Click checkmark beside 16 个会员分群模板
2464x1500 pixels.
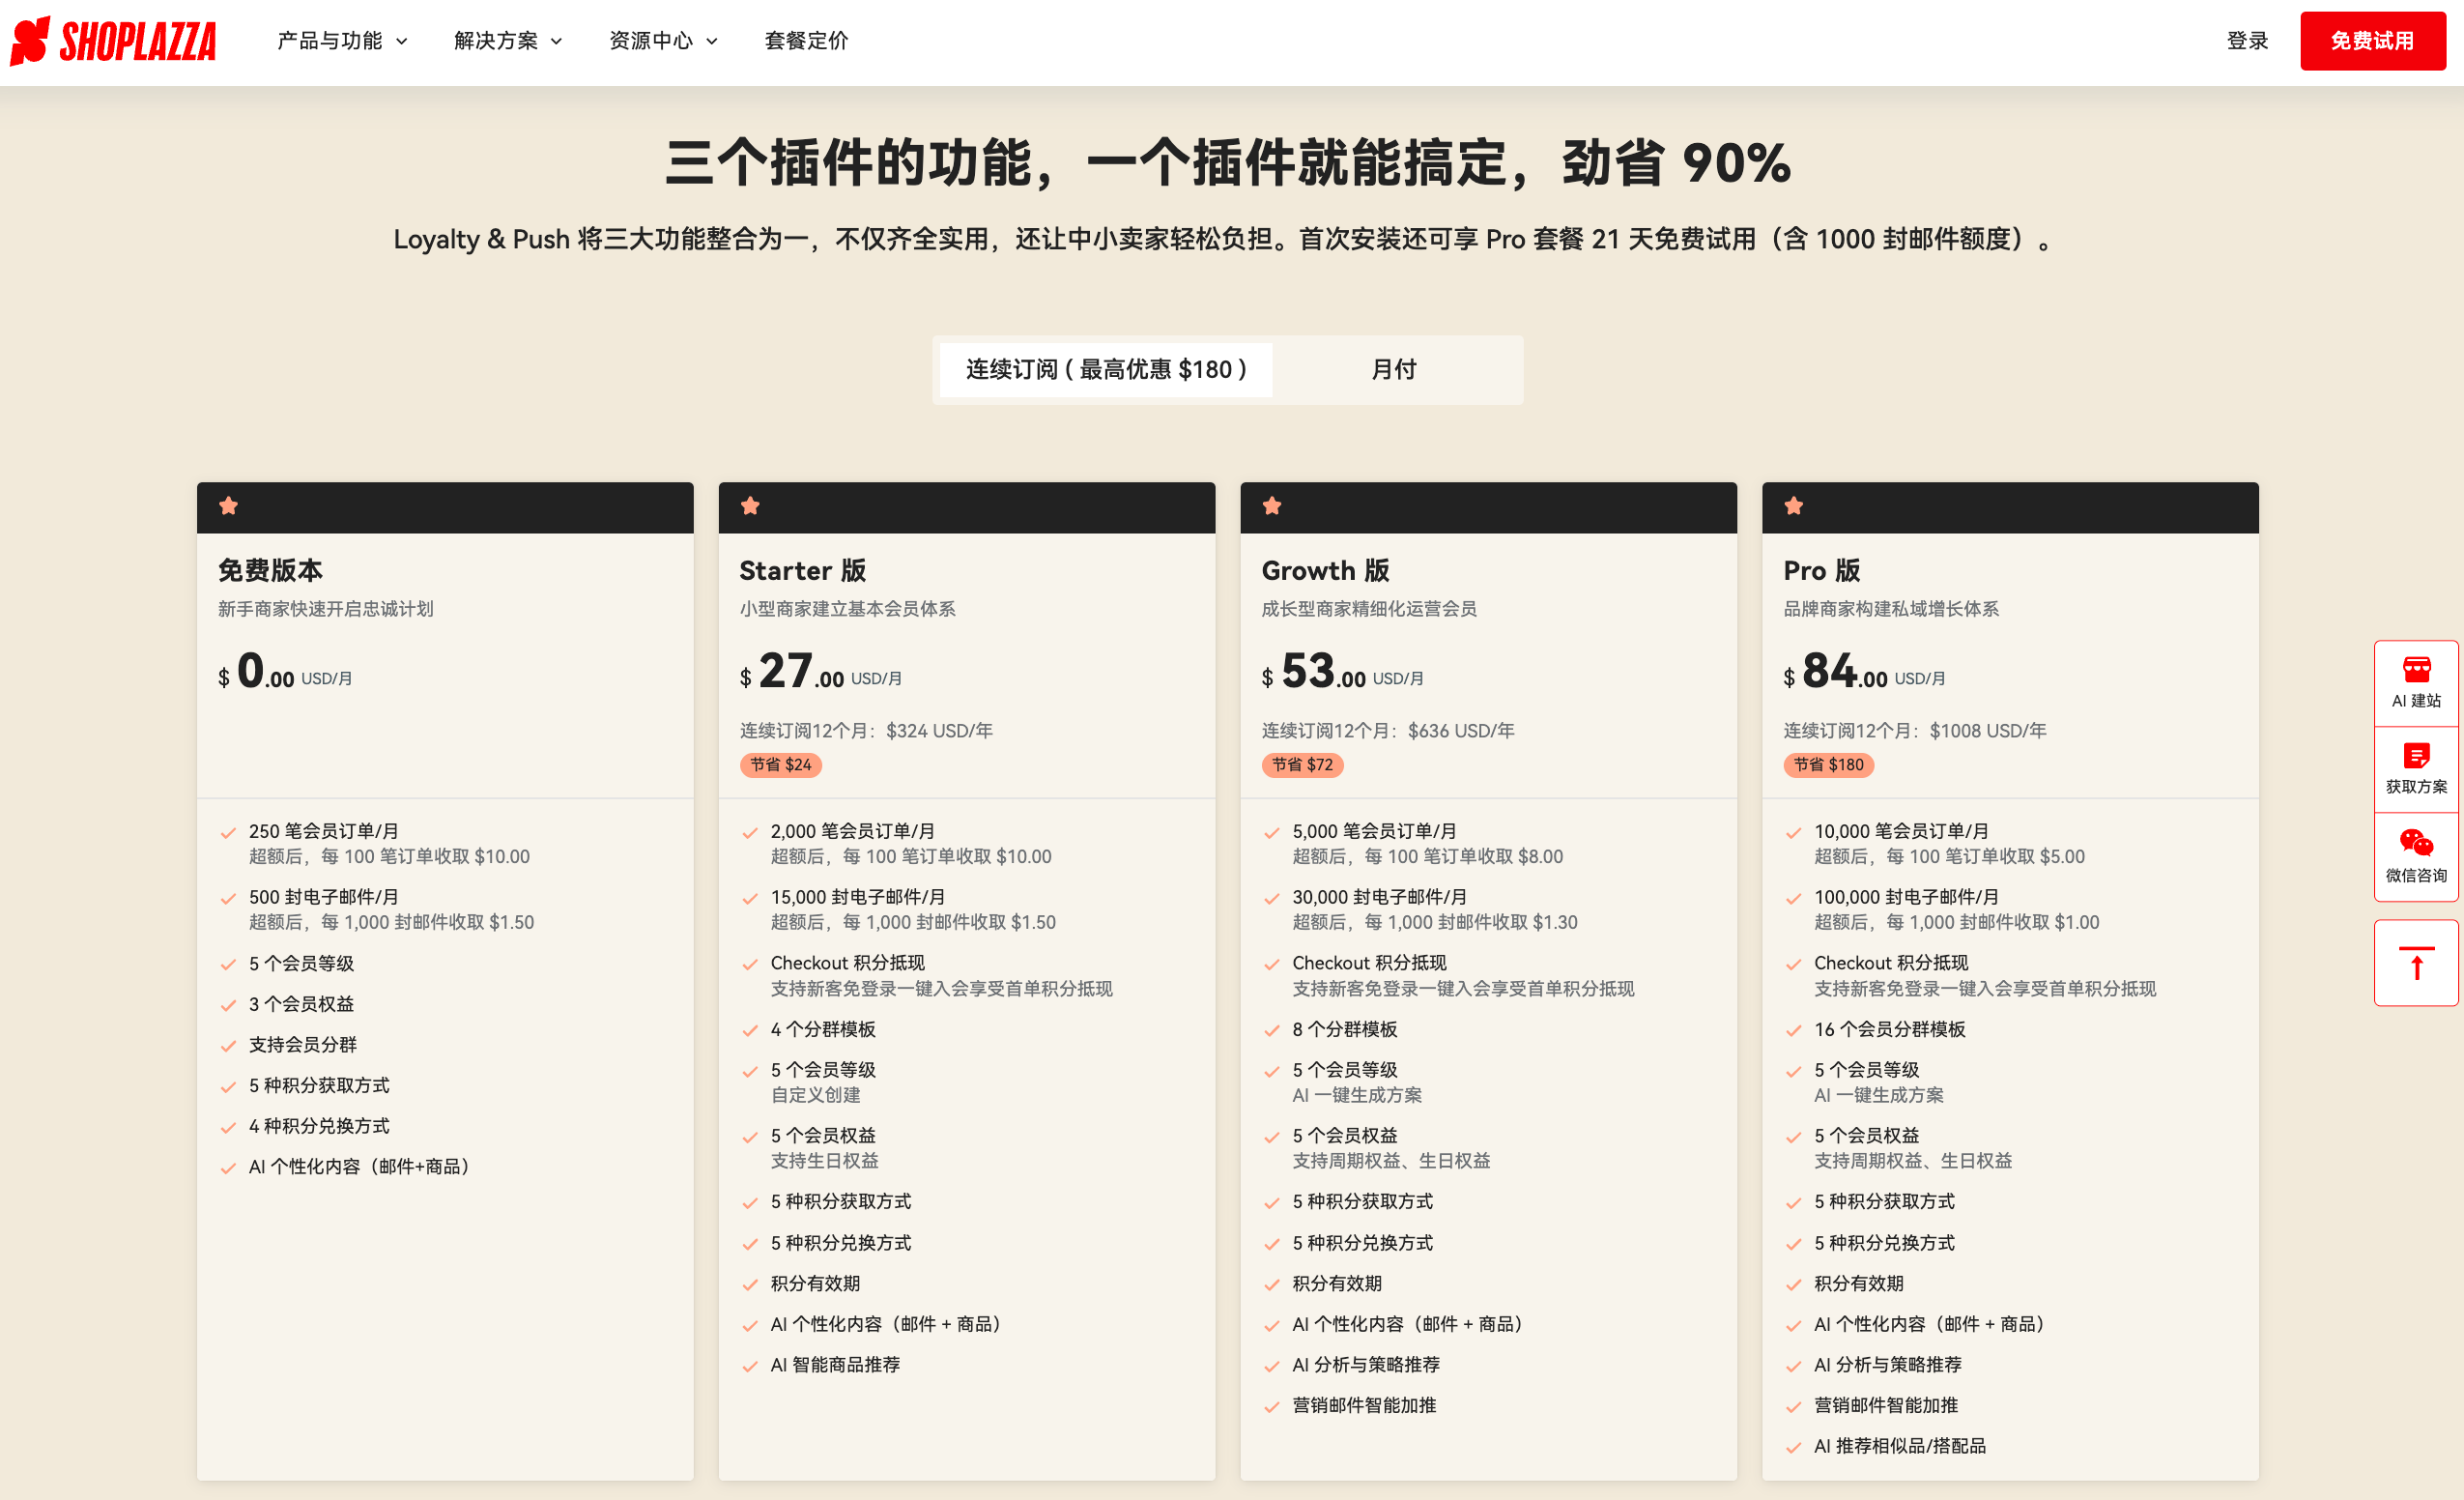[1794, 1031]
